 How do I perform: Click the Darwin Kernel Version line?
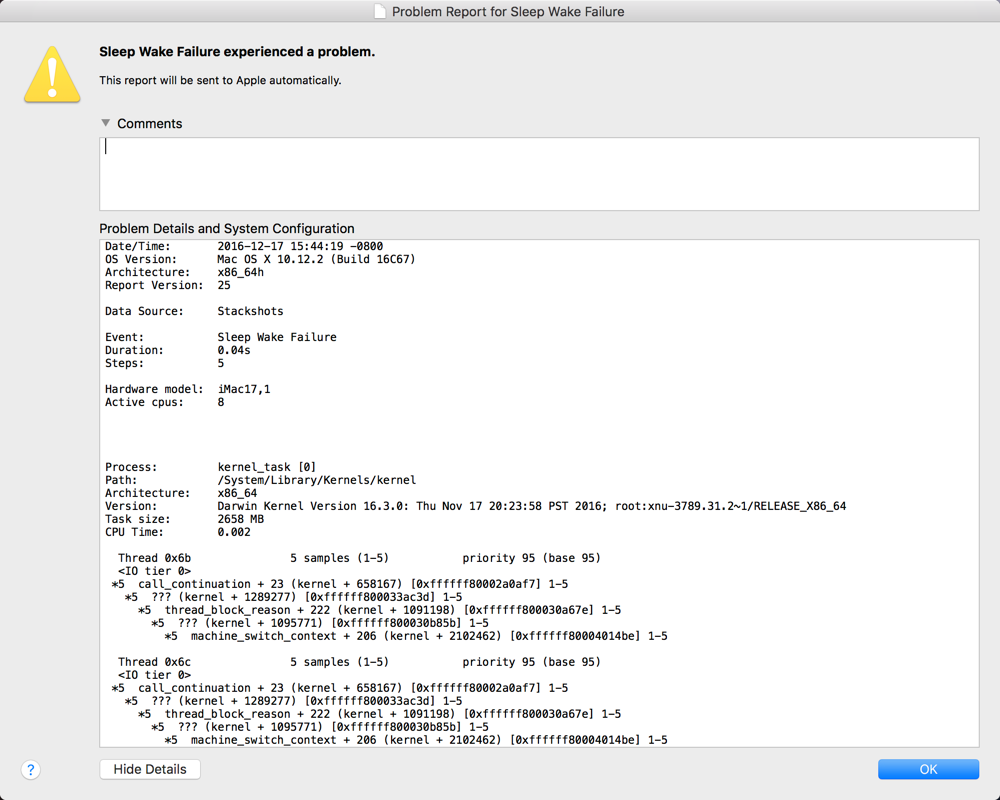[400, 505]
